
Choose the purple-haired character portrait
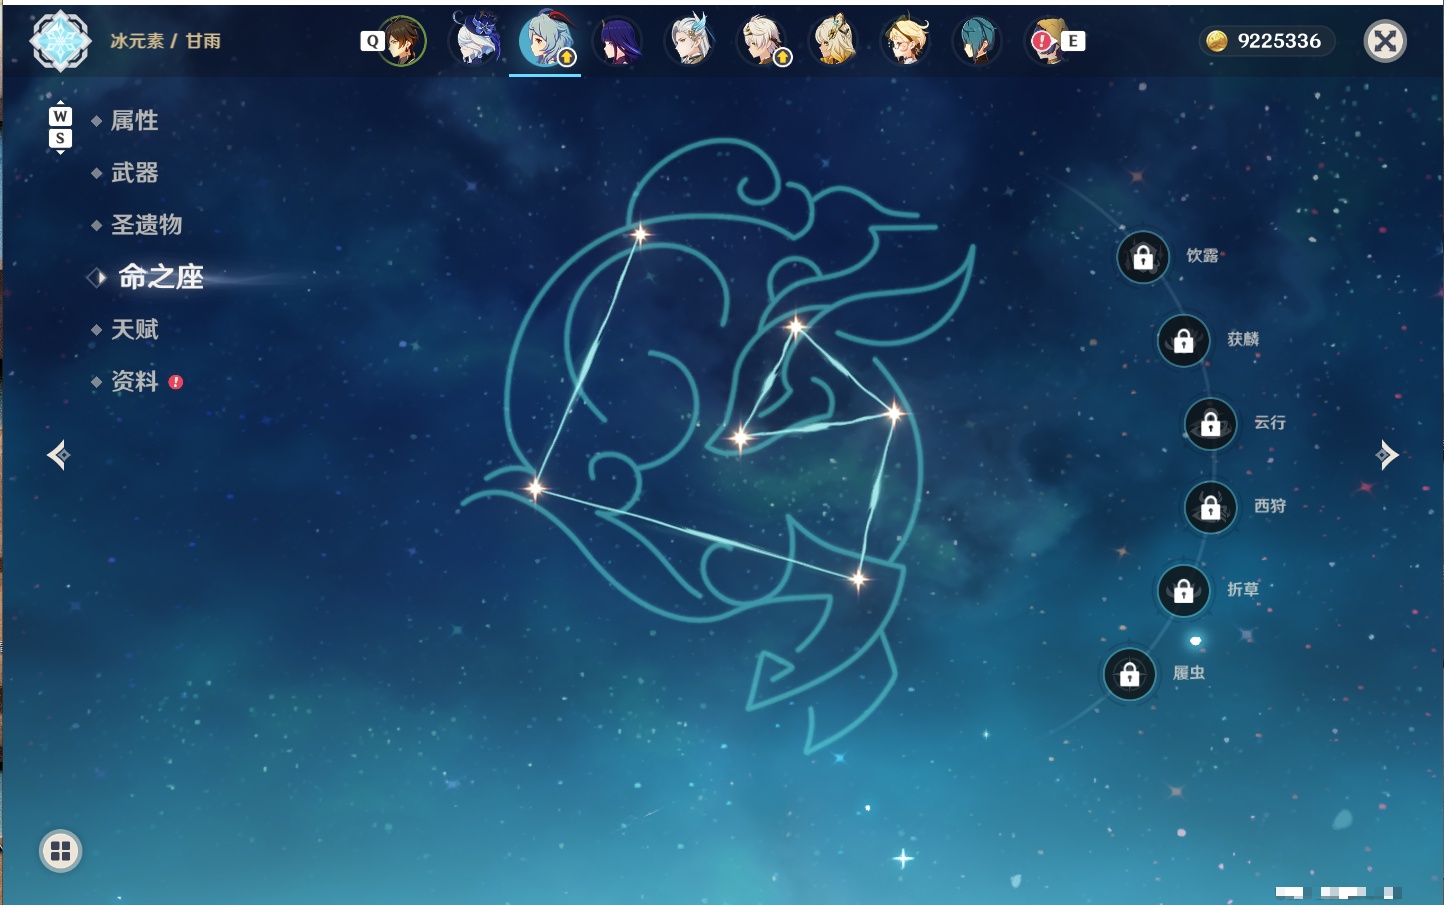click(618, 41)
